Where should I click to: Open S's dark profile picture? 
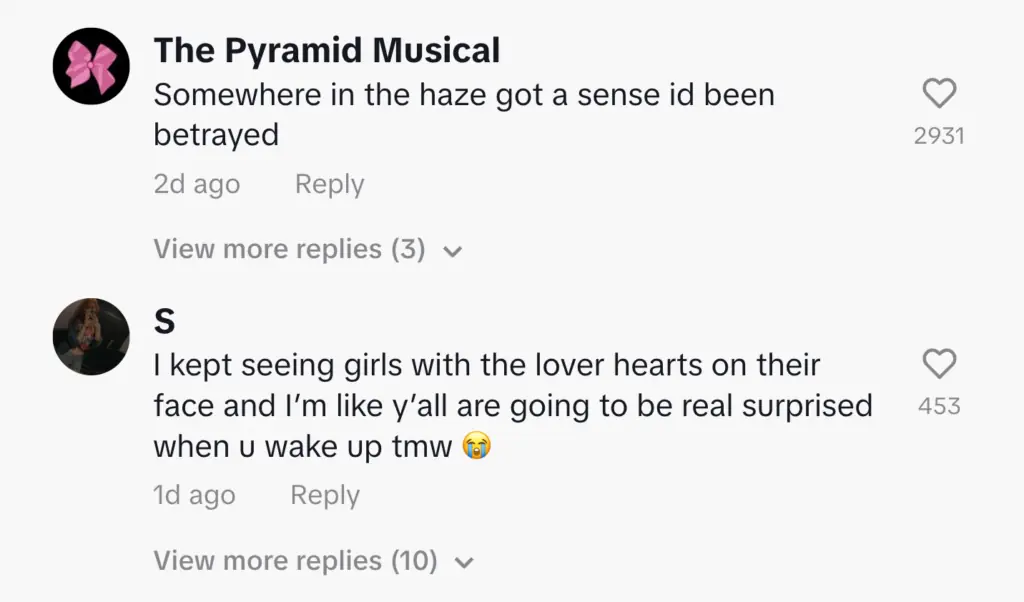click(91, 336)
